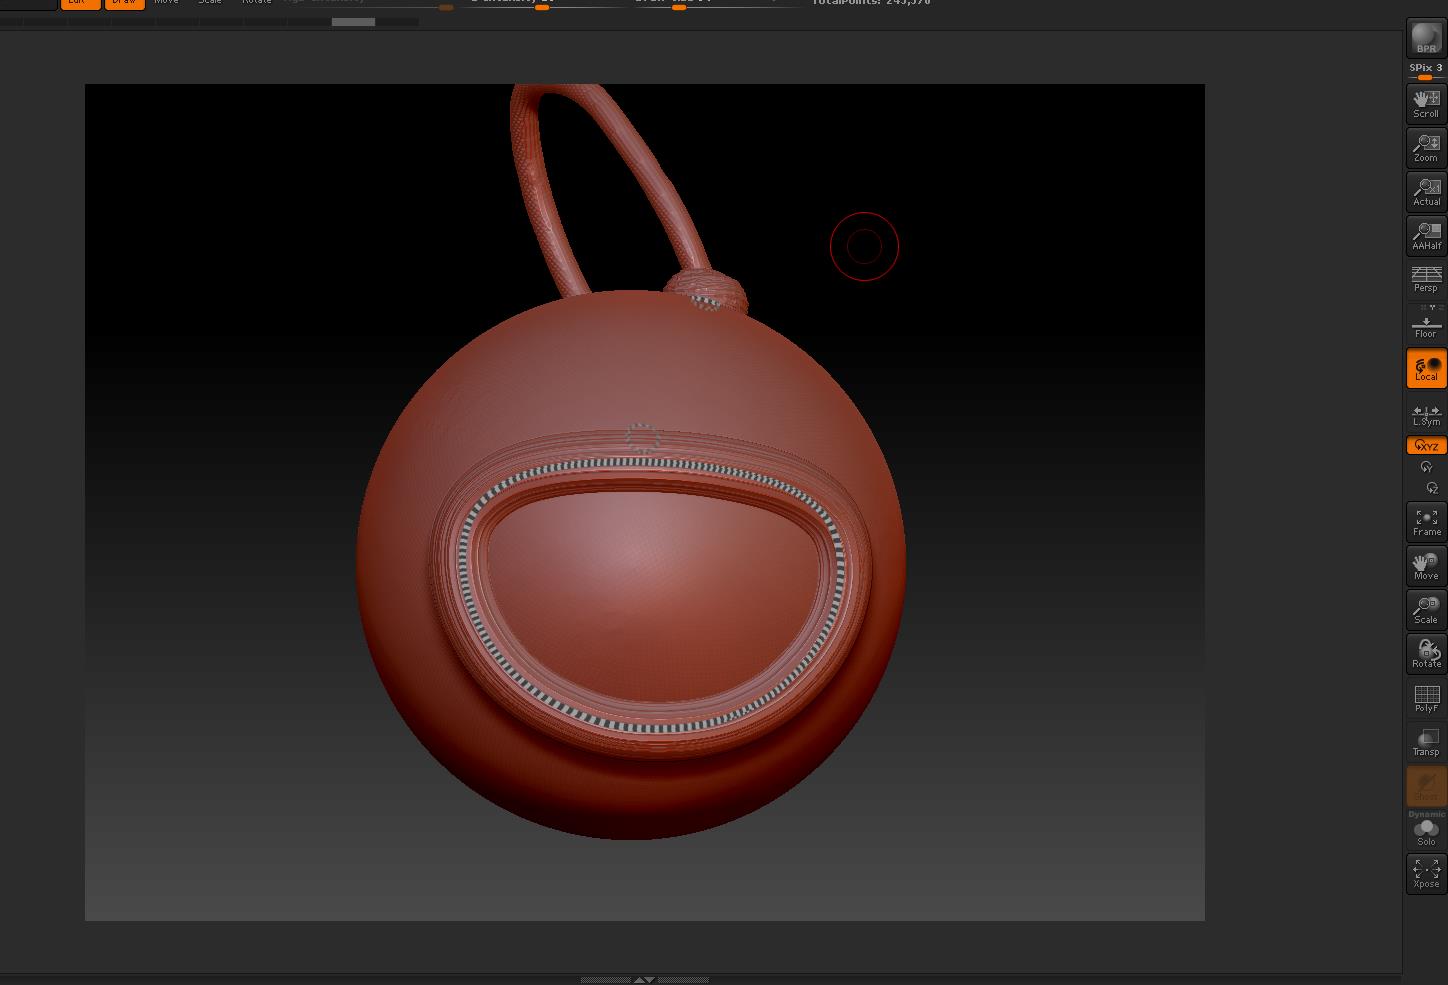Image resolution: width=1448 pixels, height=985 pixels.
Task: Click Frame to fit the model
Action: pos(1426,522)
